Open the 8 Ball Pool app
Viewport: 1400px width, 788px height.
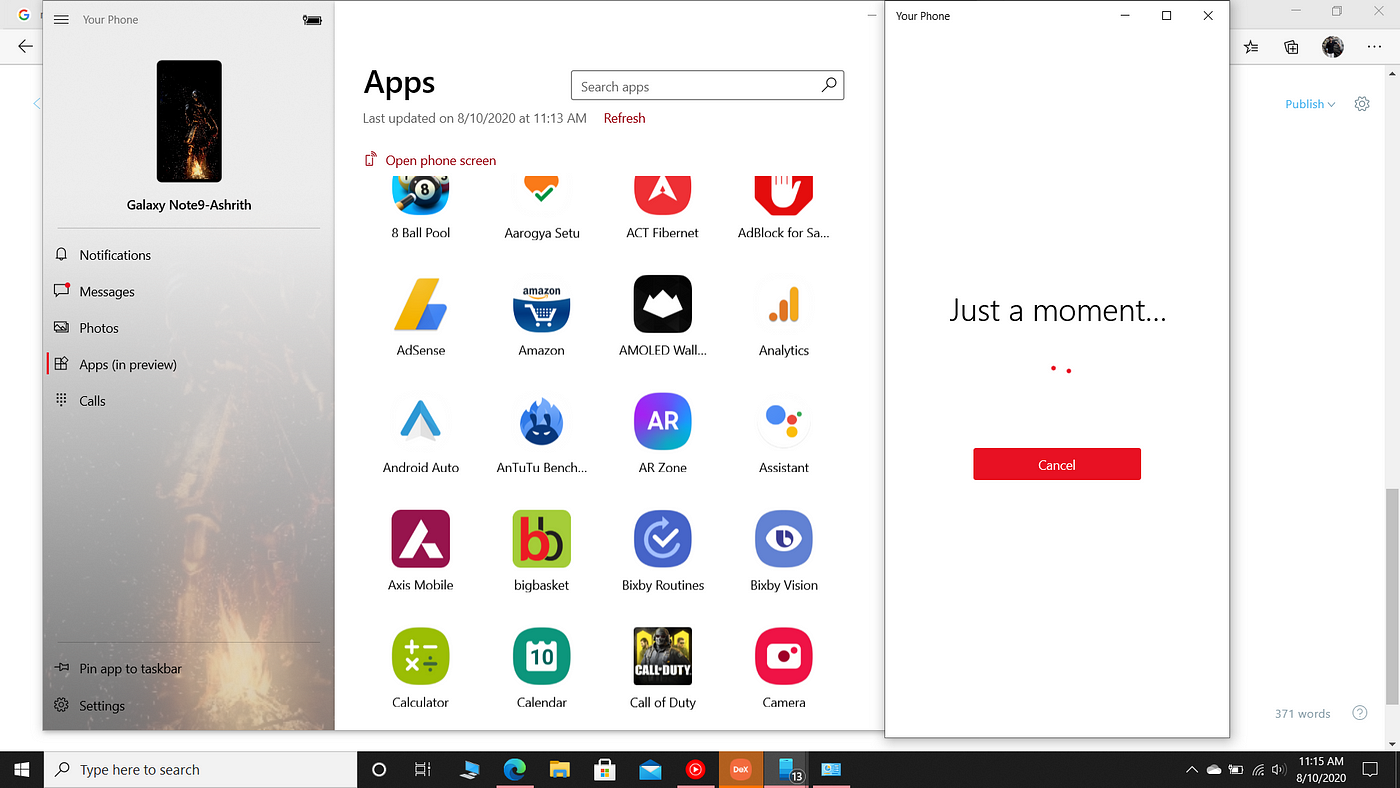click(x=420, y=195)
